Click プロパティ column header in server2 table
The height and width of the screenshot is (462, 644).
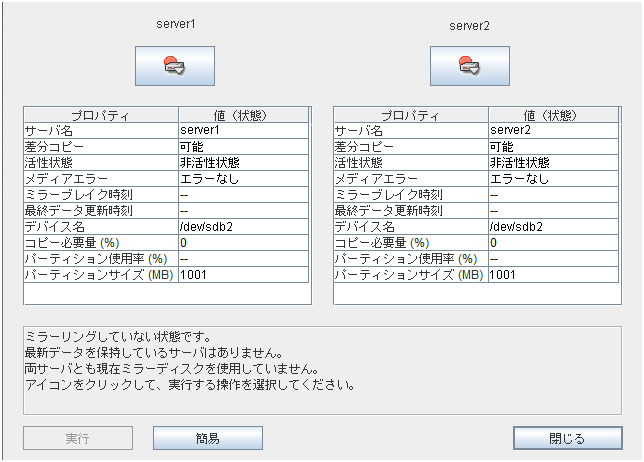coord(410,115)
